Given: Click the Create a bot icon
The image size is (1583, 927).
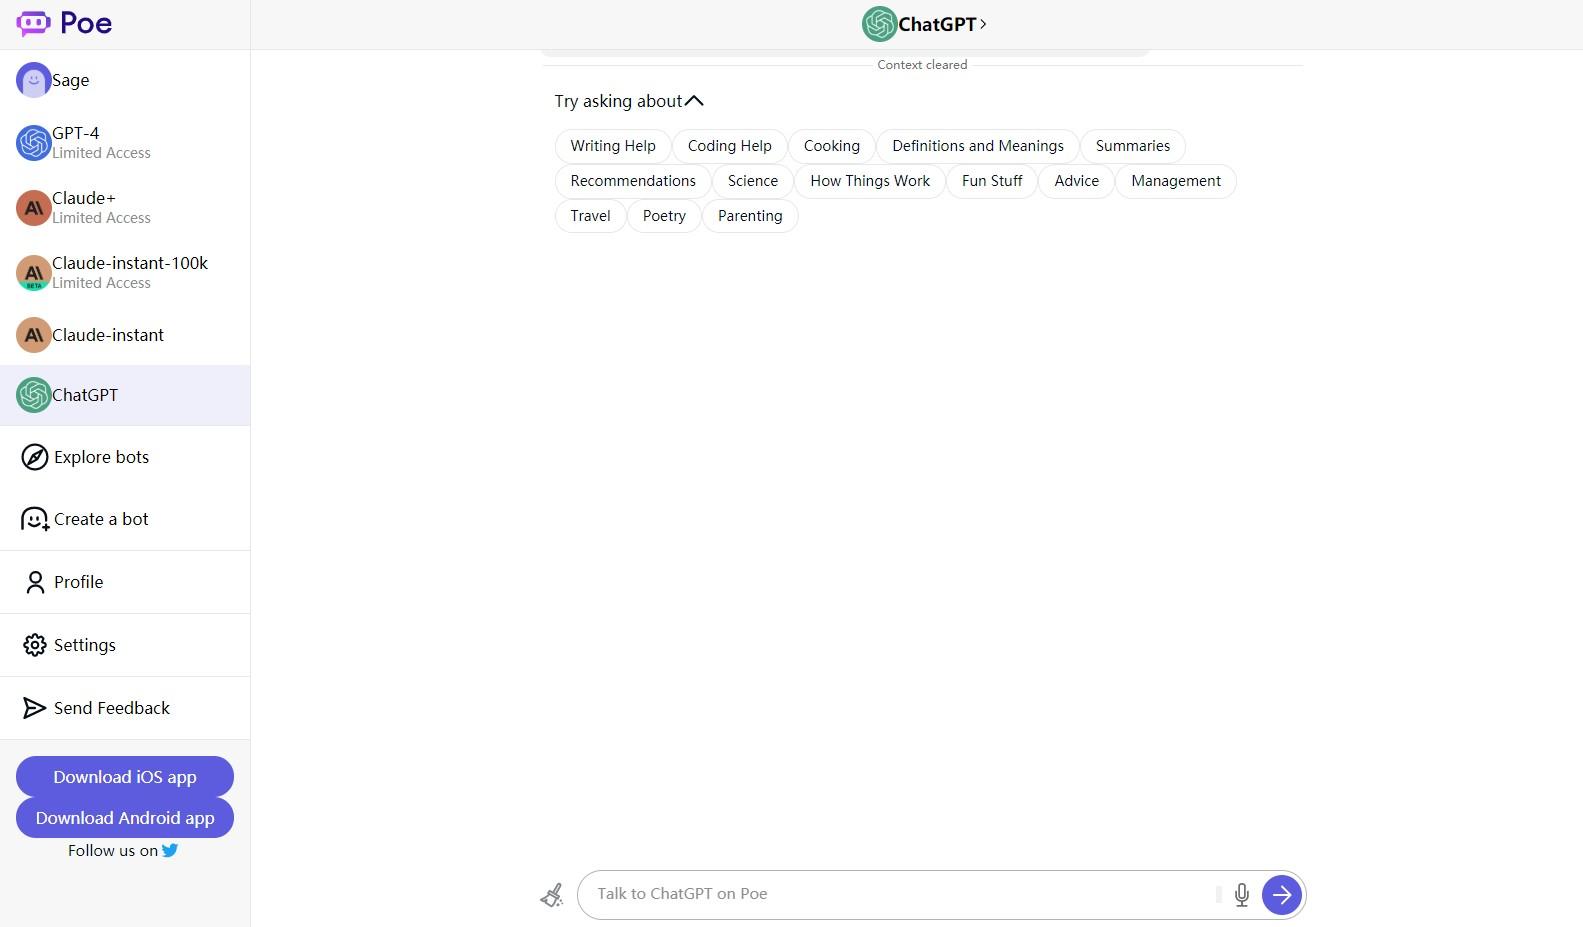Looking at the screenshot, I should (35, 519).
